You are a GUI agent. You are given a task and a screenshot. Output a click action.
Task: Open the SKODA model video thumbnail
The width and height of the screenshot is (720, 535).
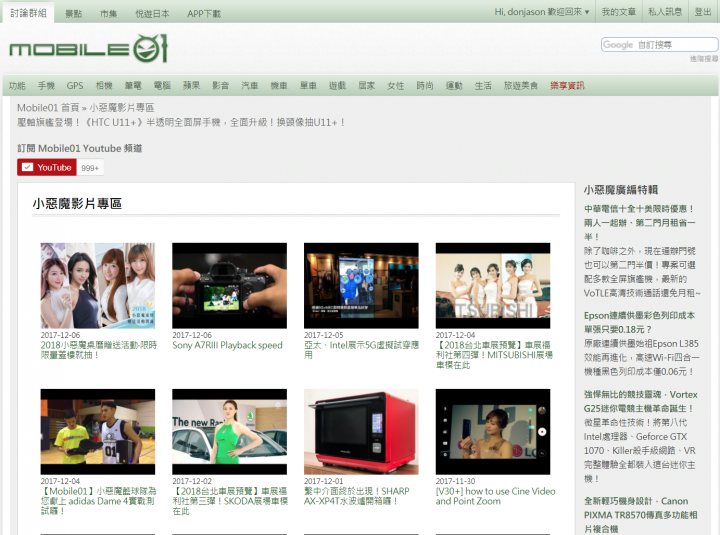point(230,432)
